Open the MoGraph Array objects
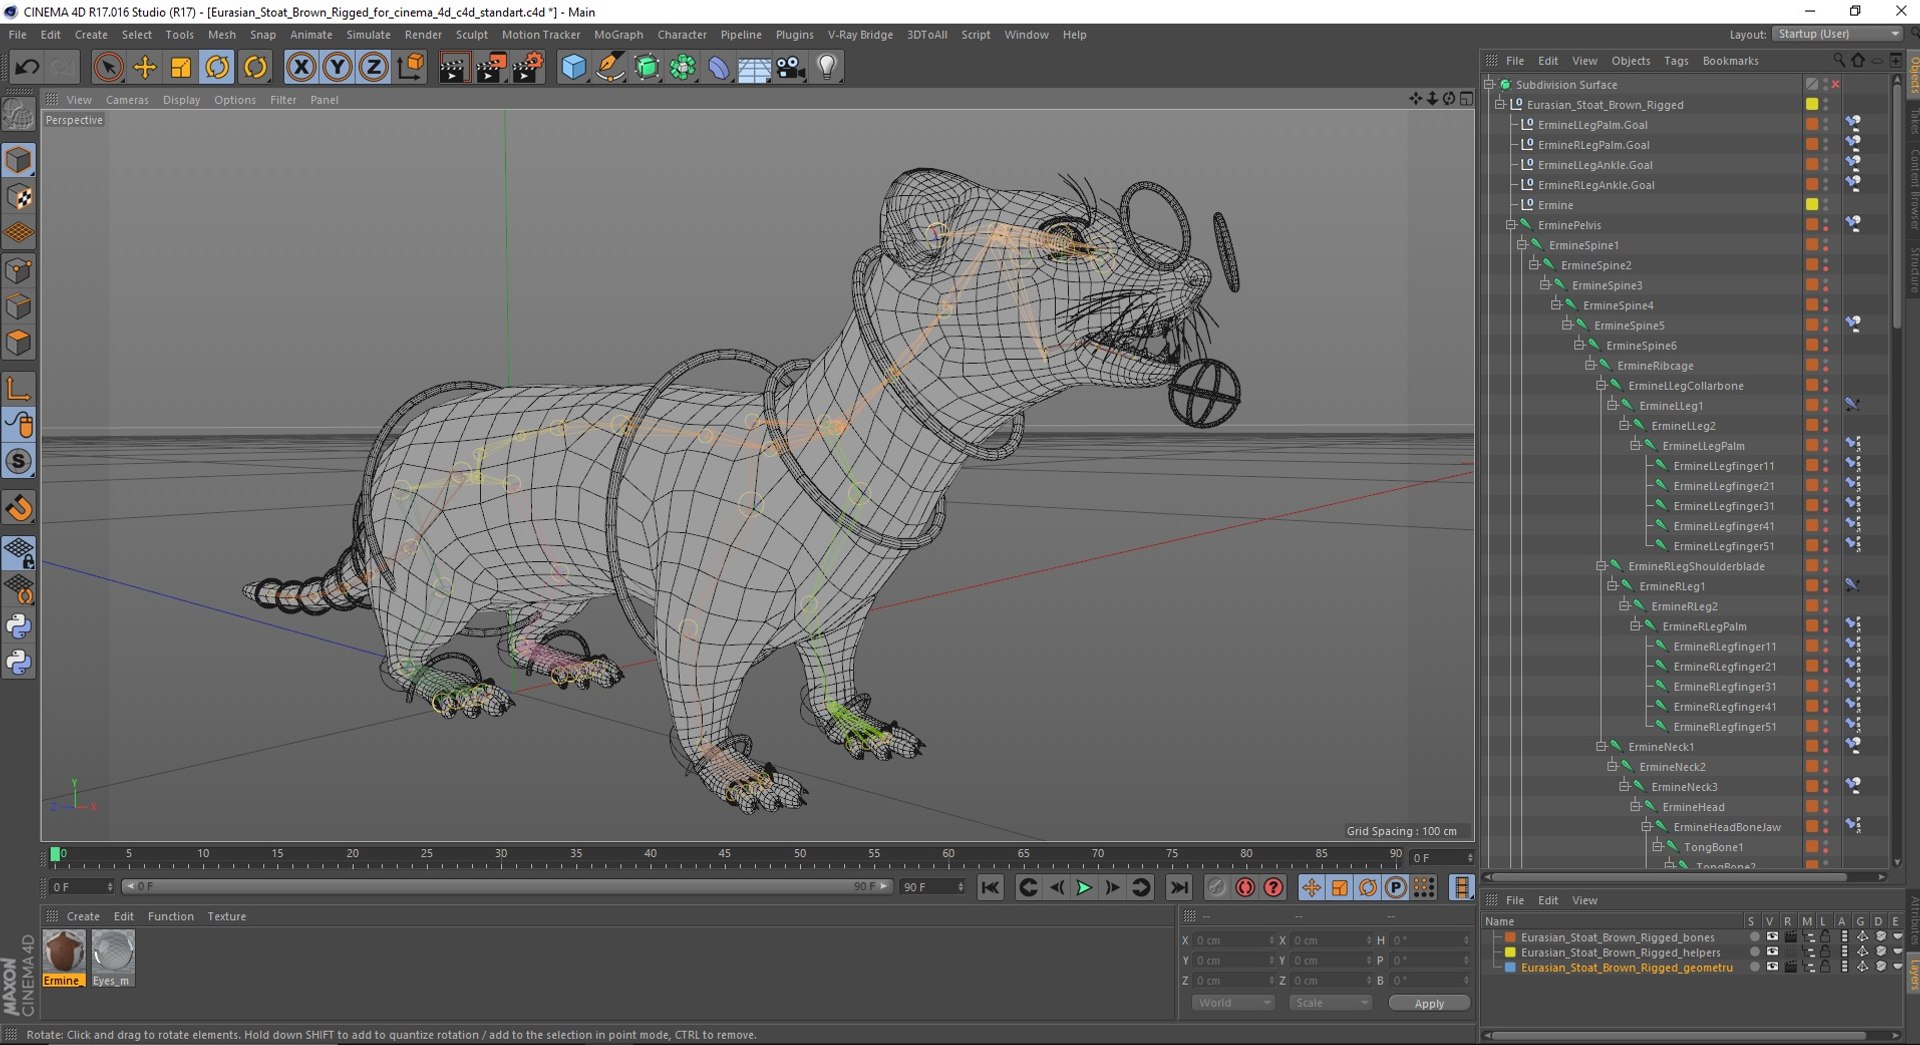The height and width of the screenshot is (1045, 1920). (683, 67)
